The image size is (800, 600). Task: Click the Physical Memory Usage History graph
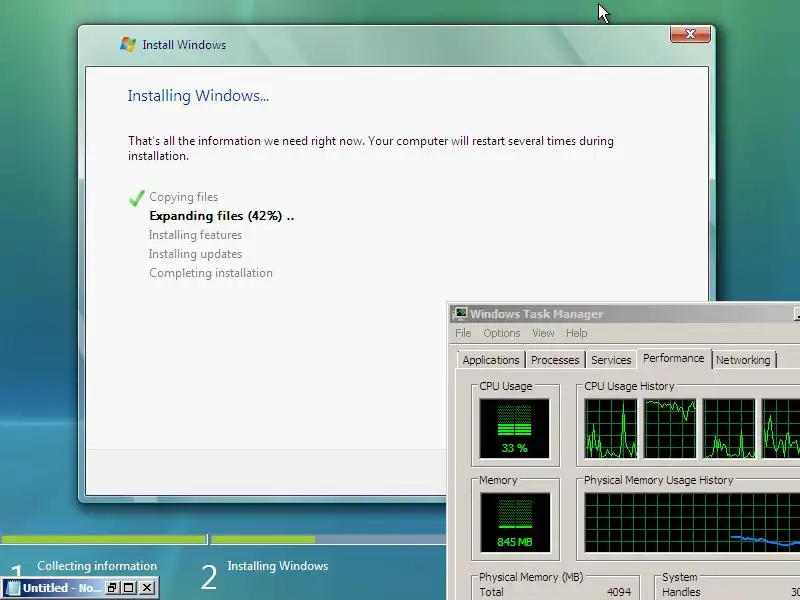pos(692,522)
